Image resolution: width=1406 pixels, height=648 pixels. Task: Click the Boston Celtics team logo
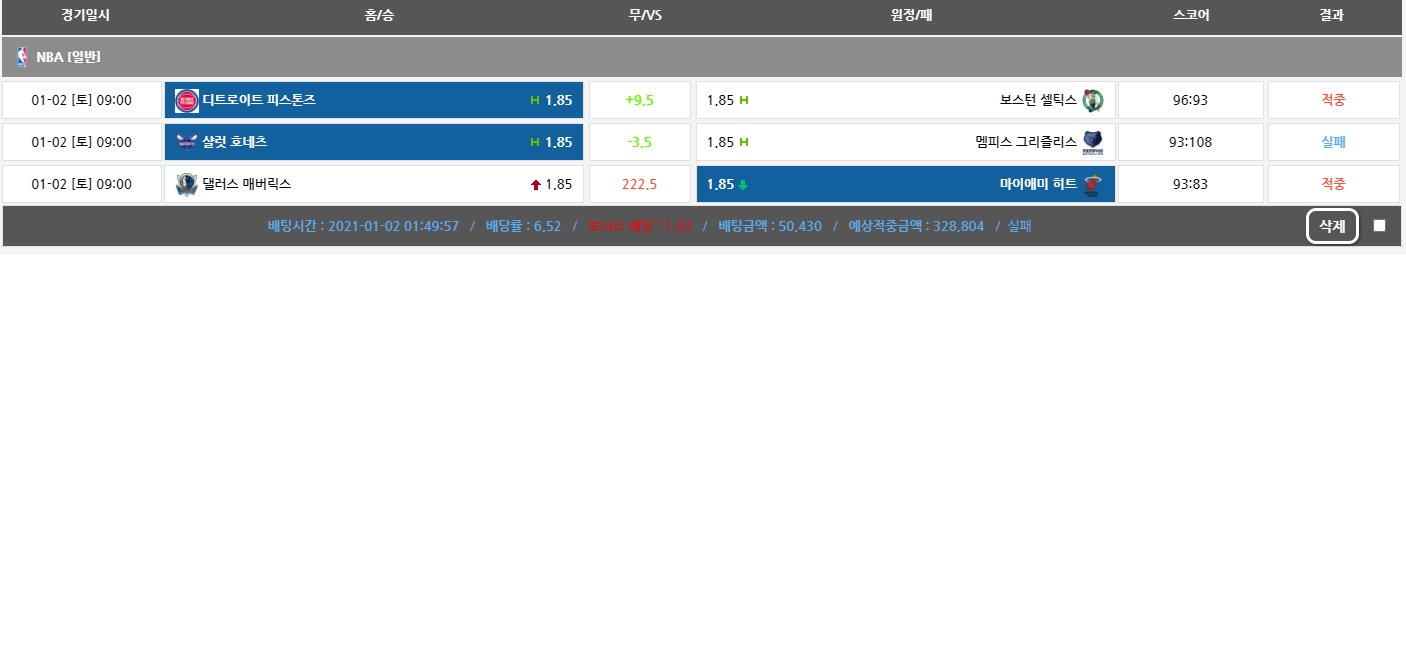point(1092,100)
